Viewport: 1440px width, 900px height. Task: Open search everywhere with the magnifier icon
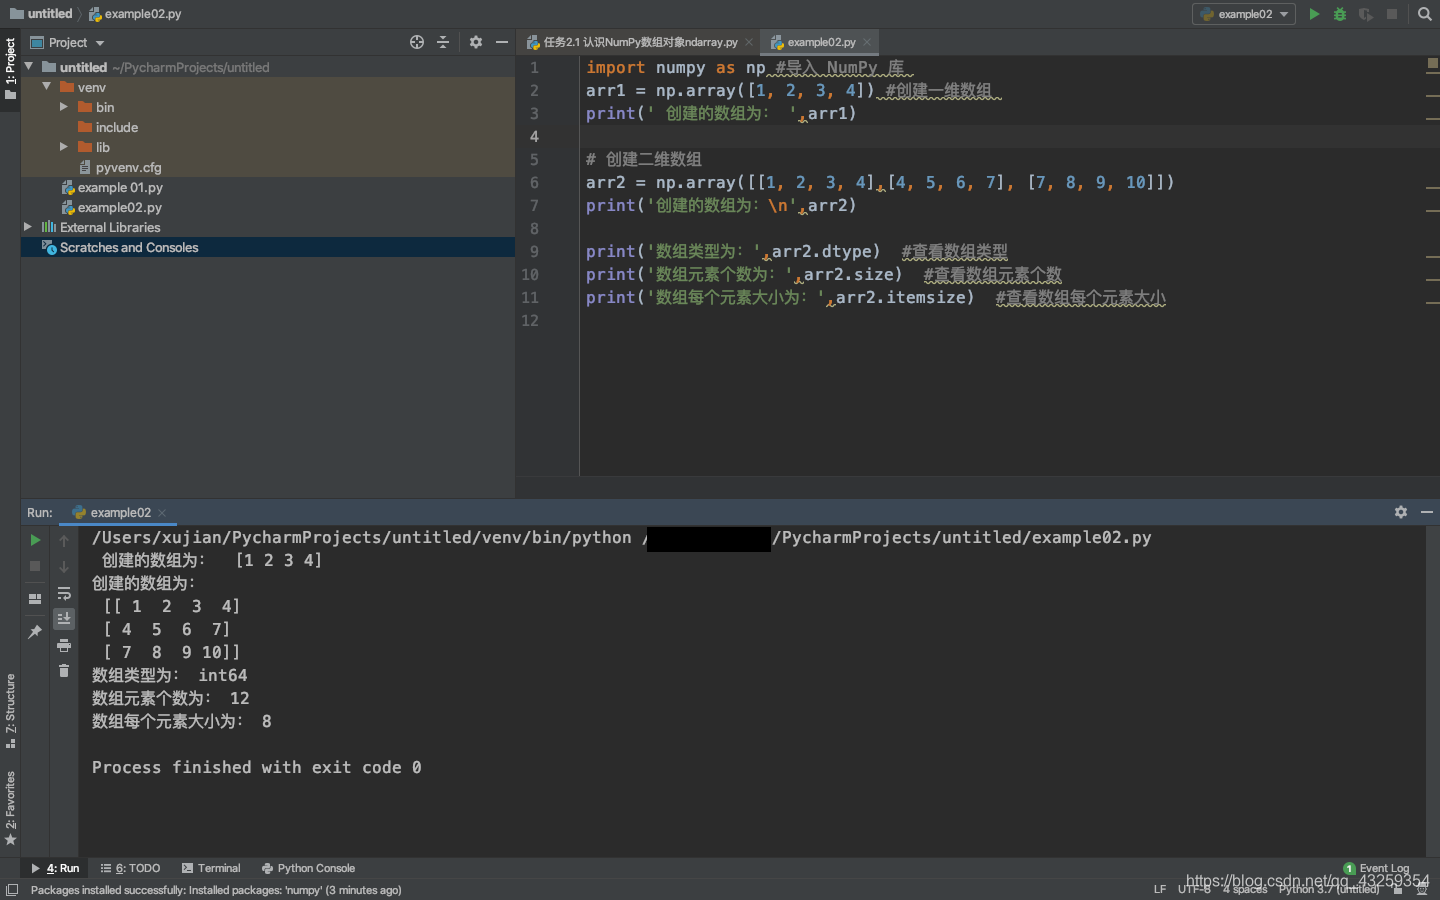click(1424, 13)
